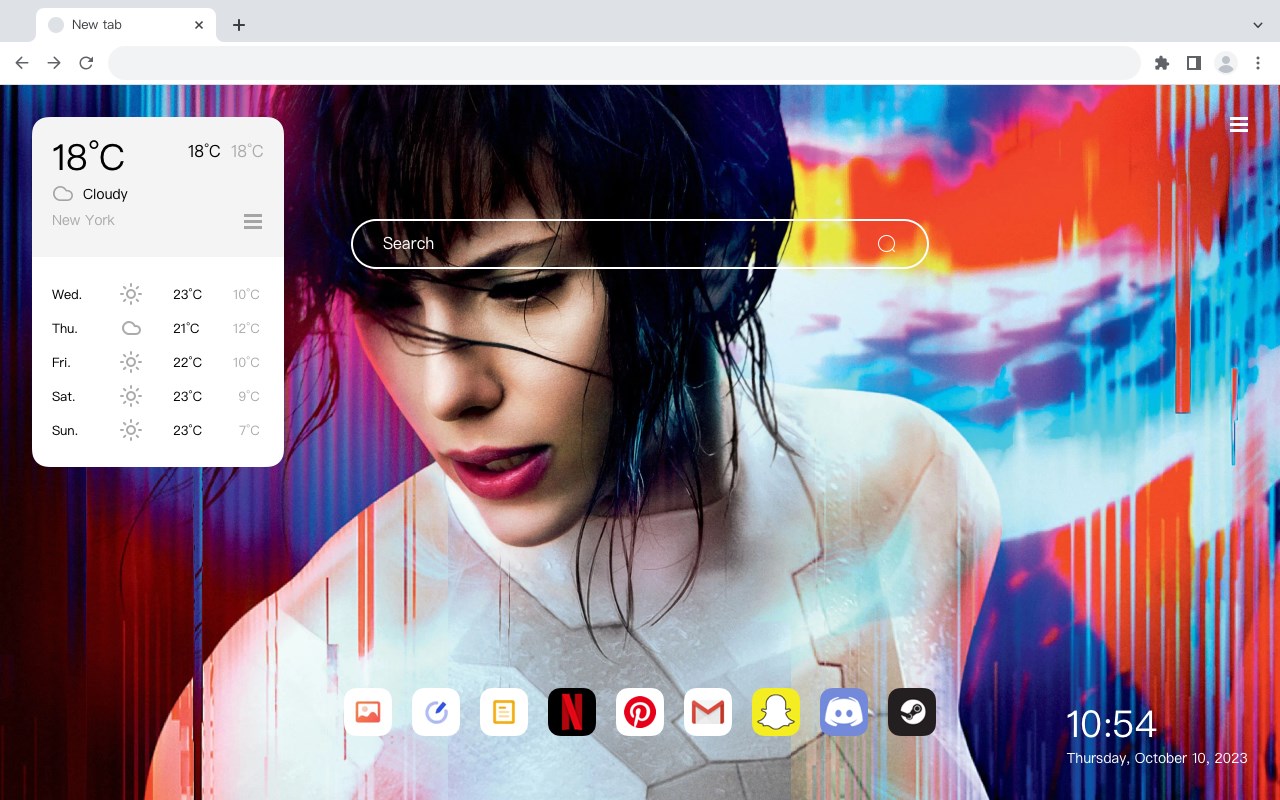
Task: Click the cloud icon in Thu. row
Action: pos(131,328)
